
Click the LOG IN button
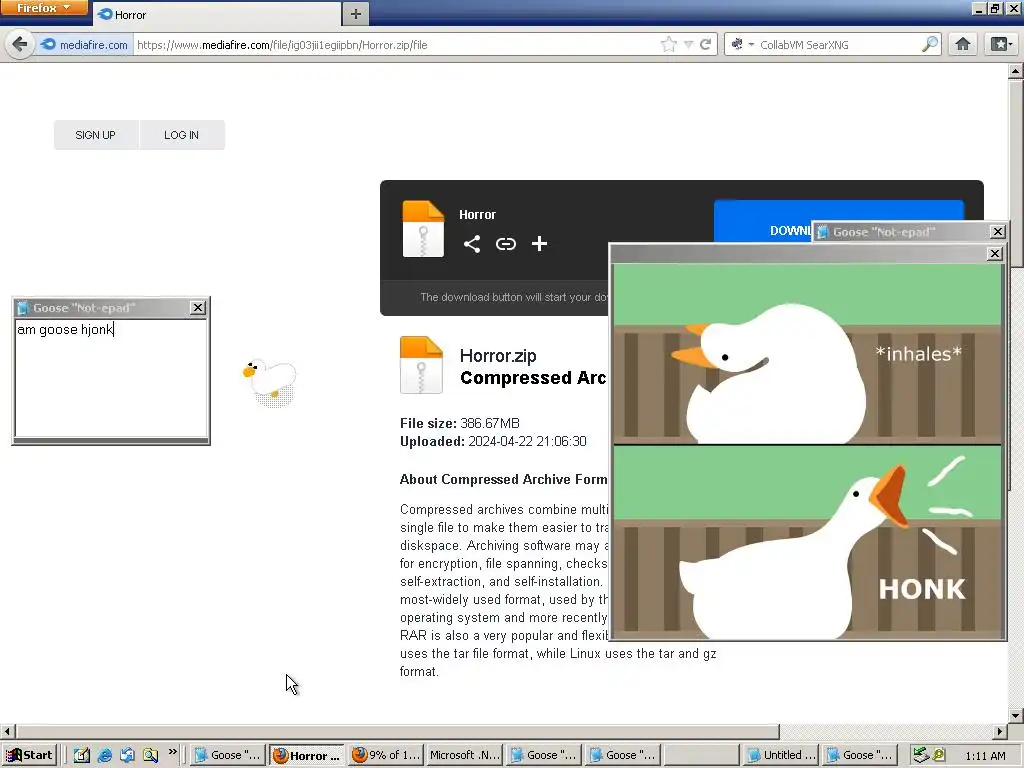click(x=182, y=135)
